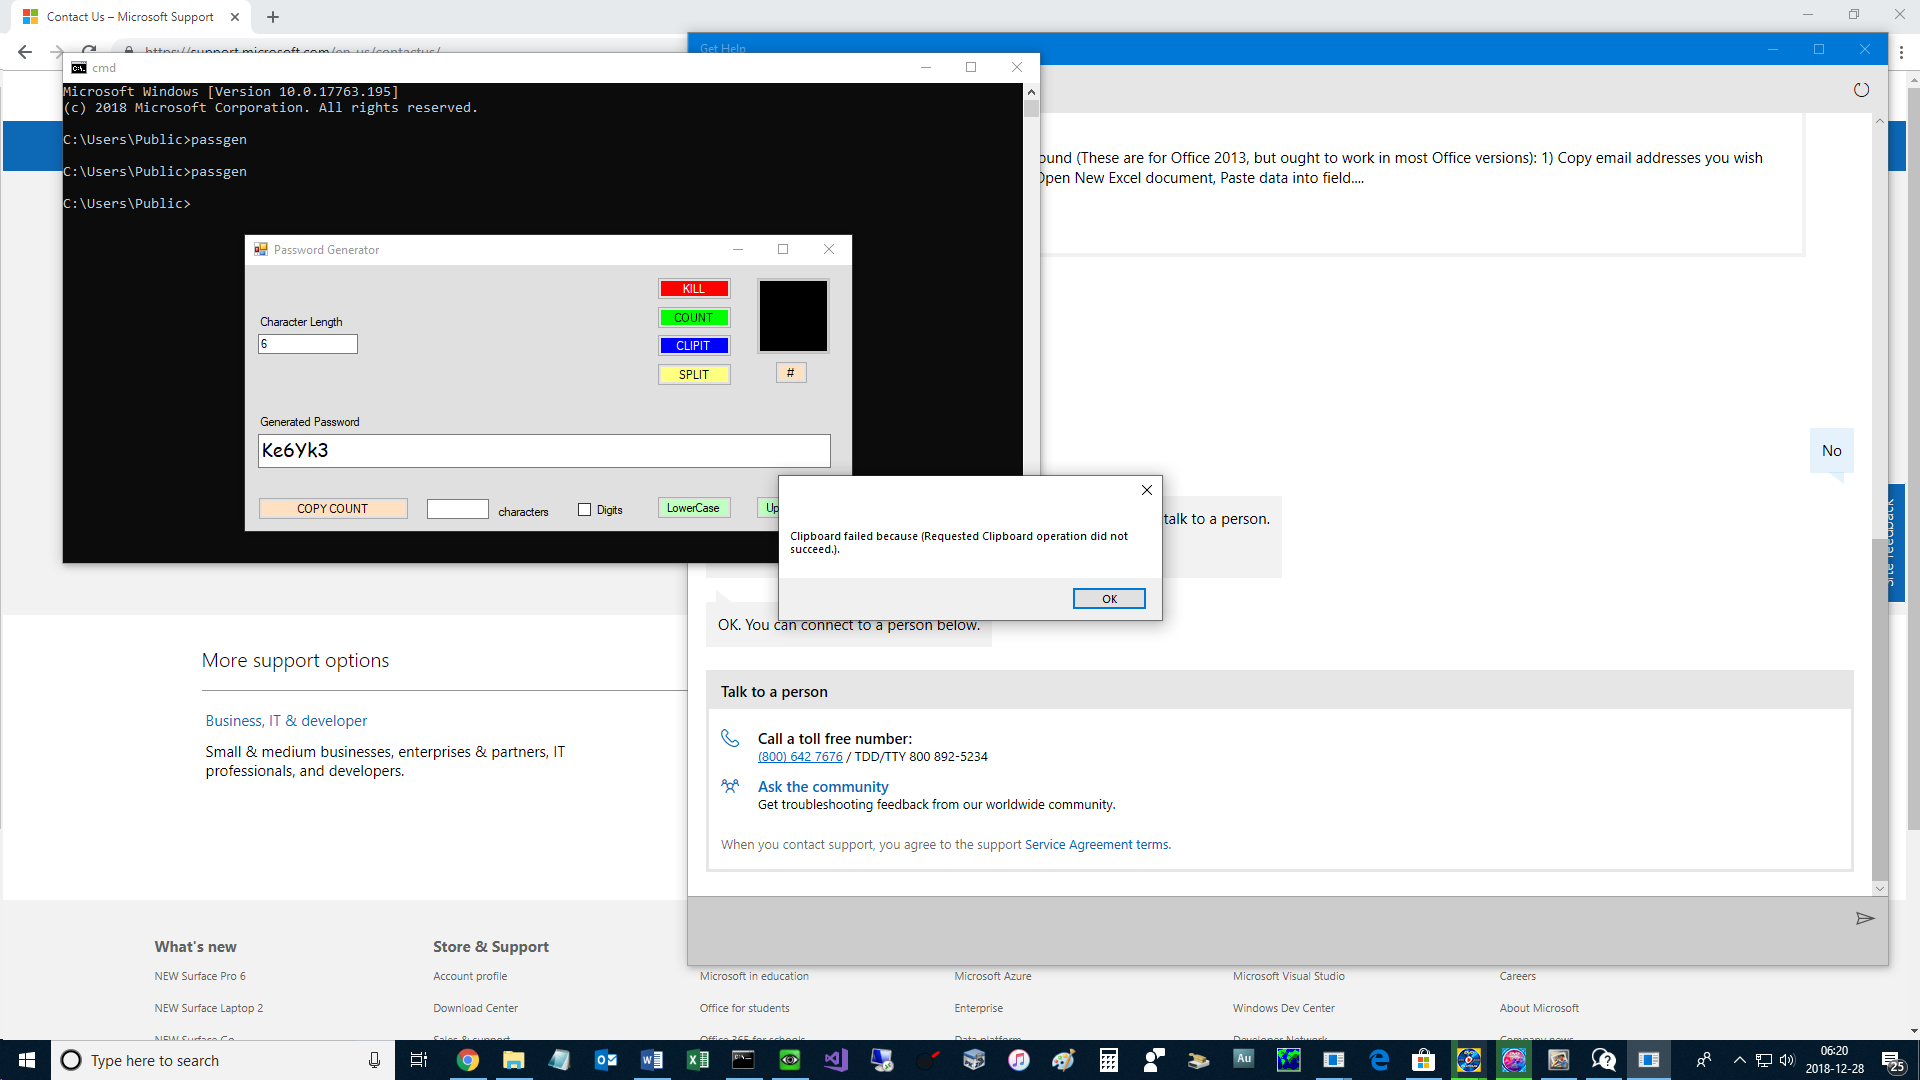The height and width of the screenshot is (1080, 1920).
Task: Click the Cortana microphone icon
Action: point(374,1060)
